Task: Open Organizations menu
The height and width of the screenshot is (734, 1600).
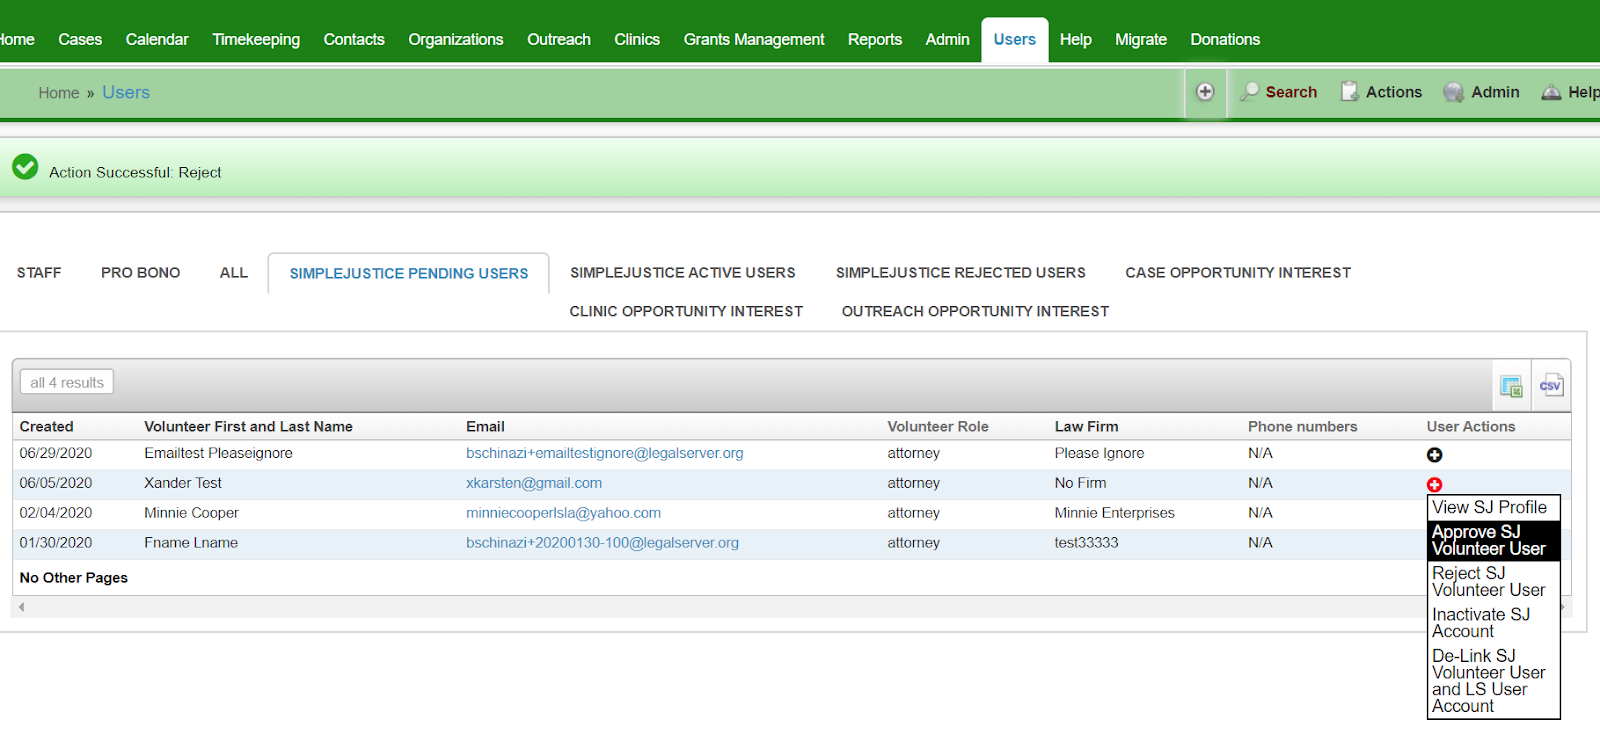Action: coord(456,39)
